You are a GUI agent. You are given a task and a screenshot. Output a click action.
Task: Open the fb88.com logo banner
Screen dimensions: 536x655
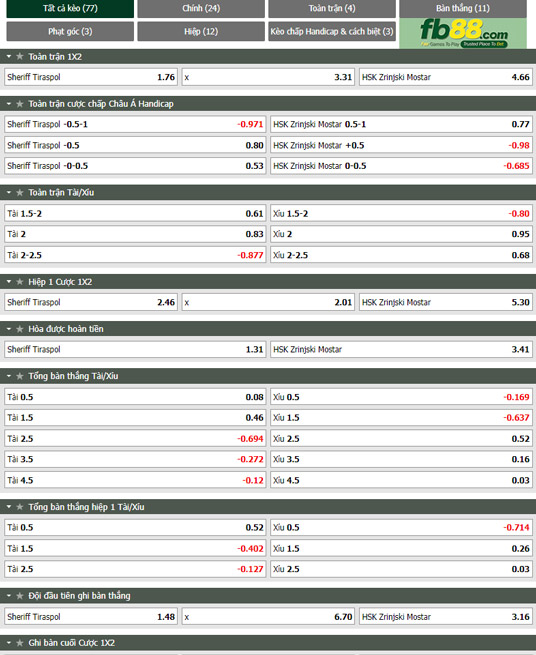(x=463, y=33)
